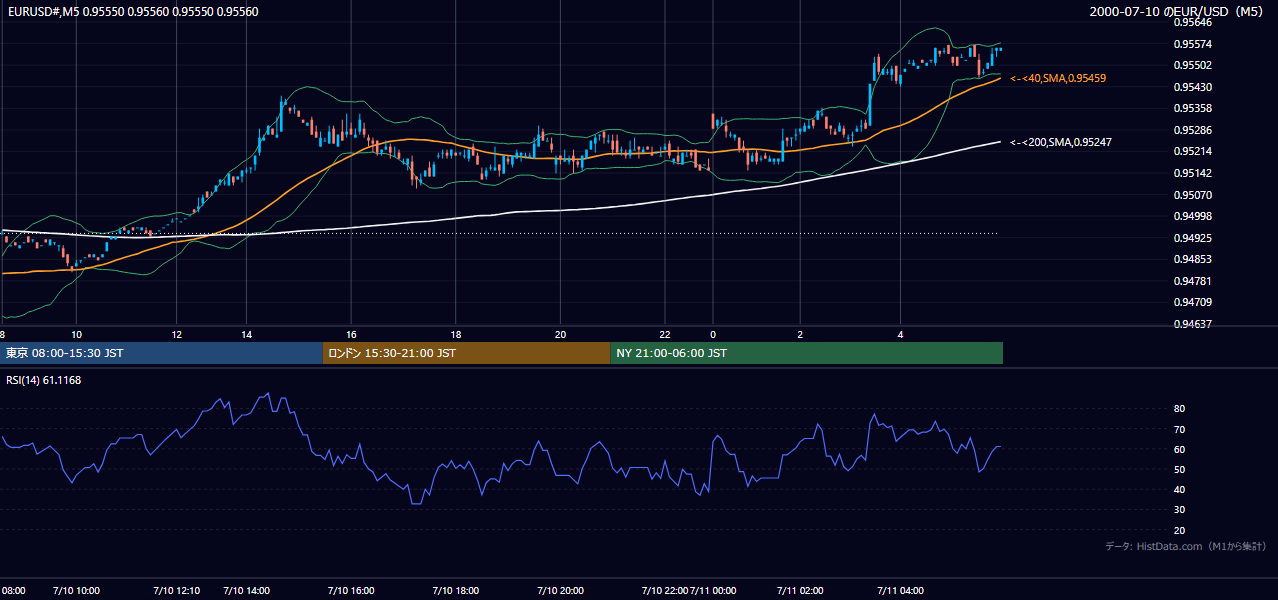Click the RSI 80 level label
Viewport: 1278px width, 600px height.
click(1180, 409)
